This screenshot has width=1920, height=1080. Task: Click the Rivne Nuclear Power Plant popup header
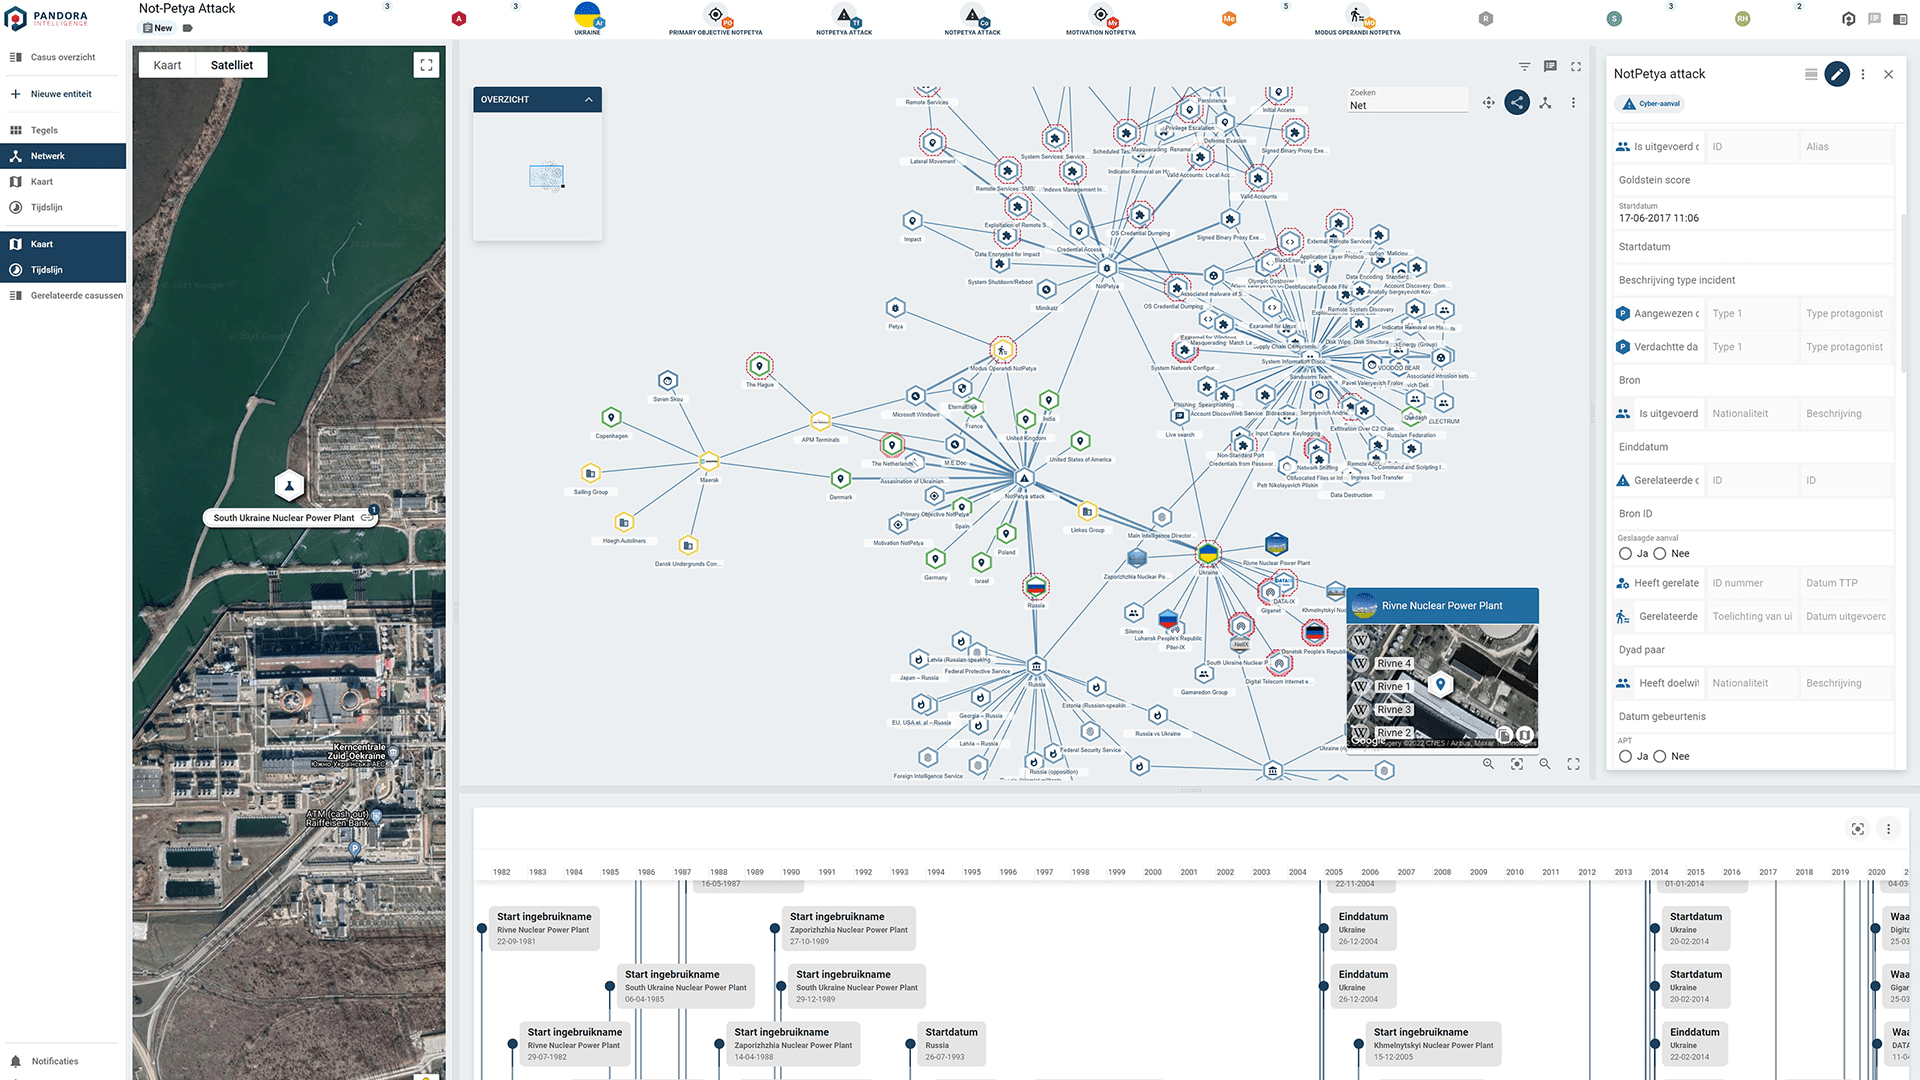point(1442,606)
